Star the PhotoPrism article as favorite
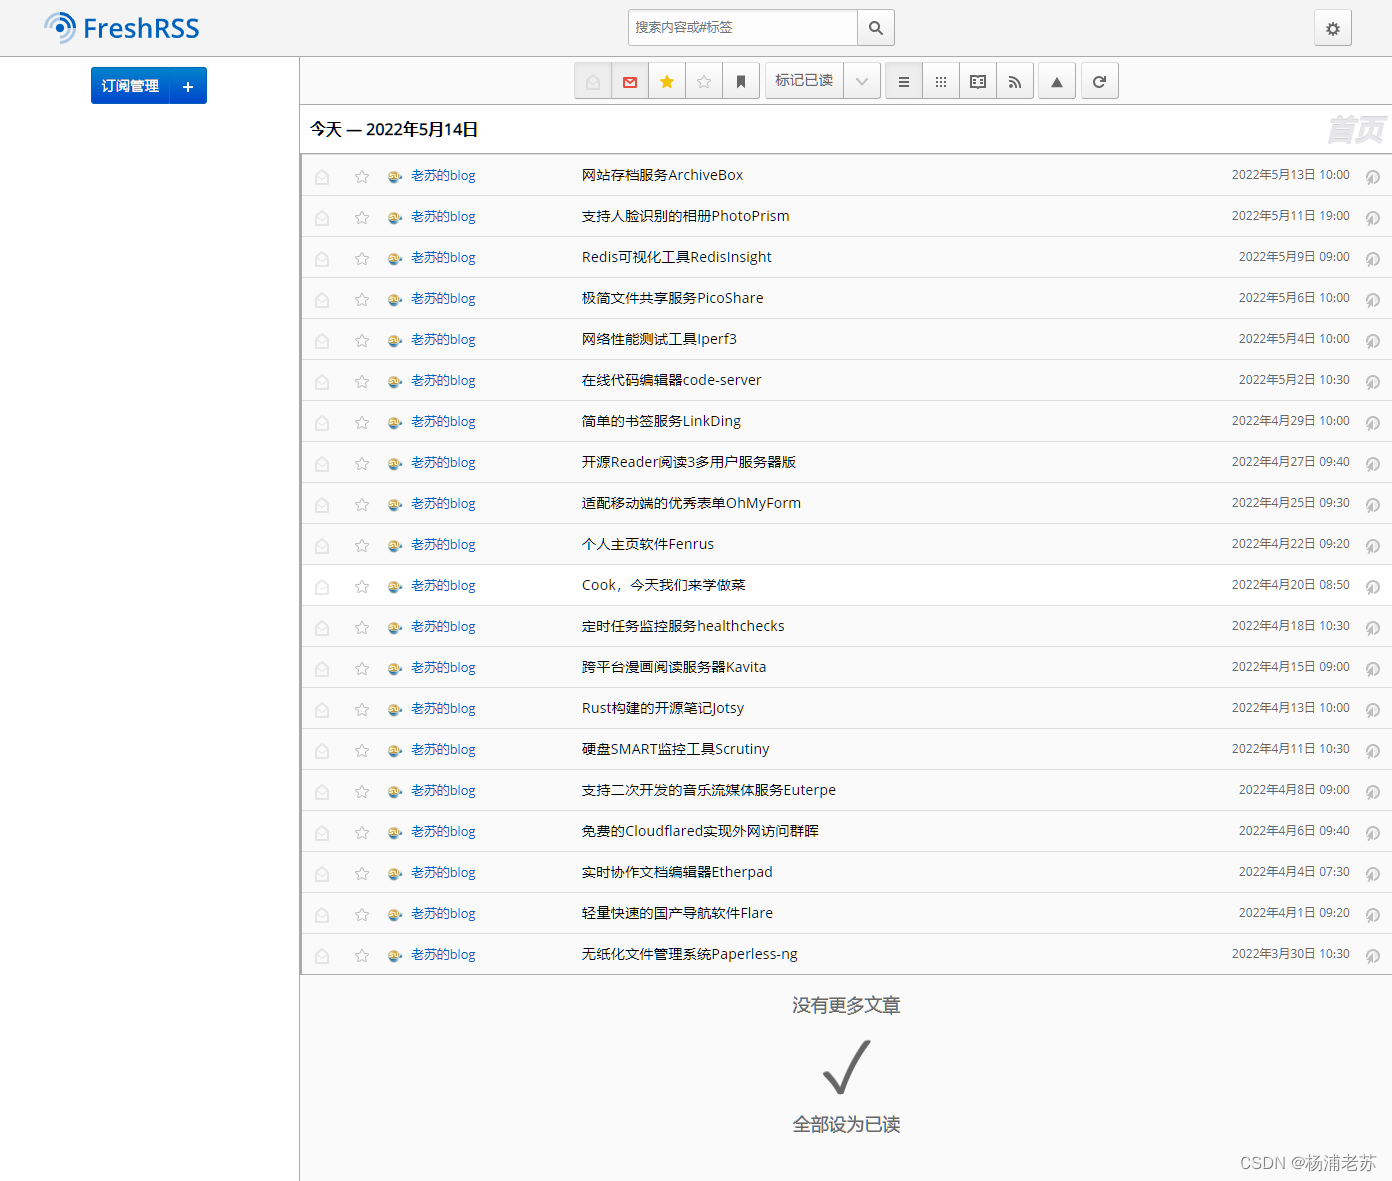1392x1181 pixels. (362, 217)
